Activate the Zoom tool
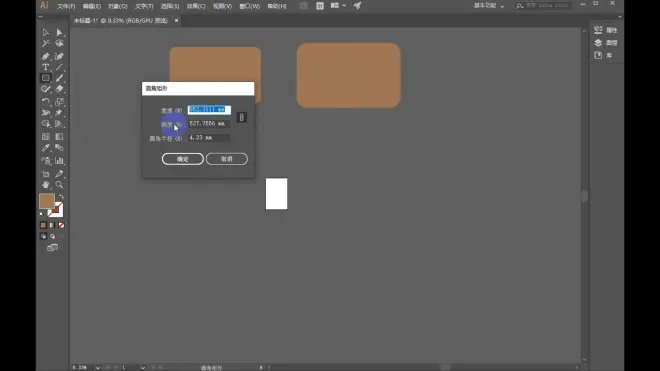This screenshot has height=371, width=660. coord(59,184)
